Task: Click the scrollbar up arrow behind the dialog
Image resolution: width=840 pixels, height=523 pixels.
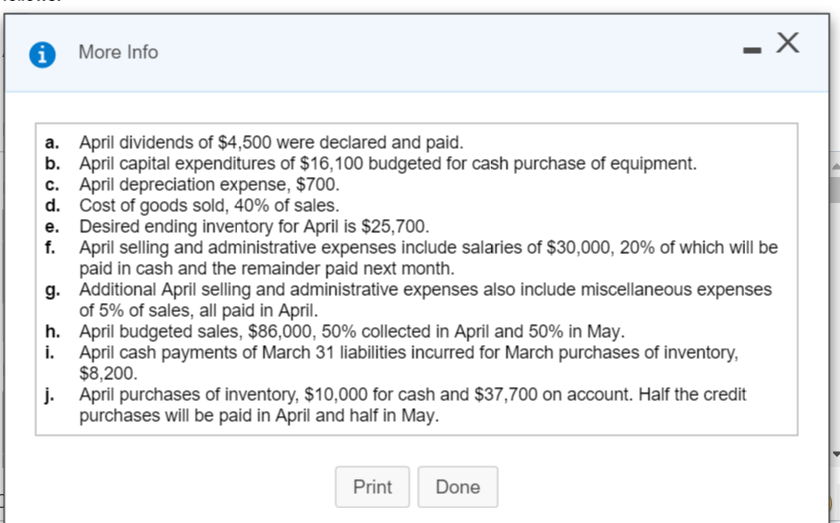Action: click(835, 167)
